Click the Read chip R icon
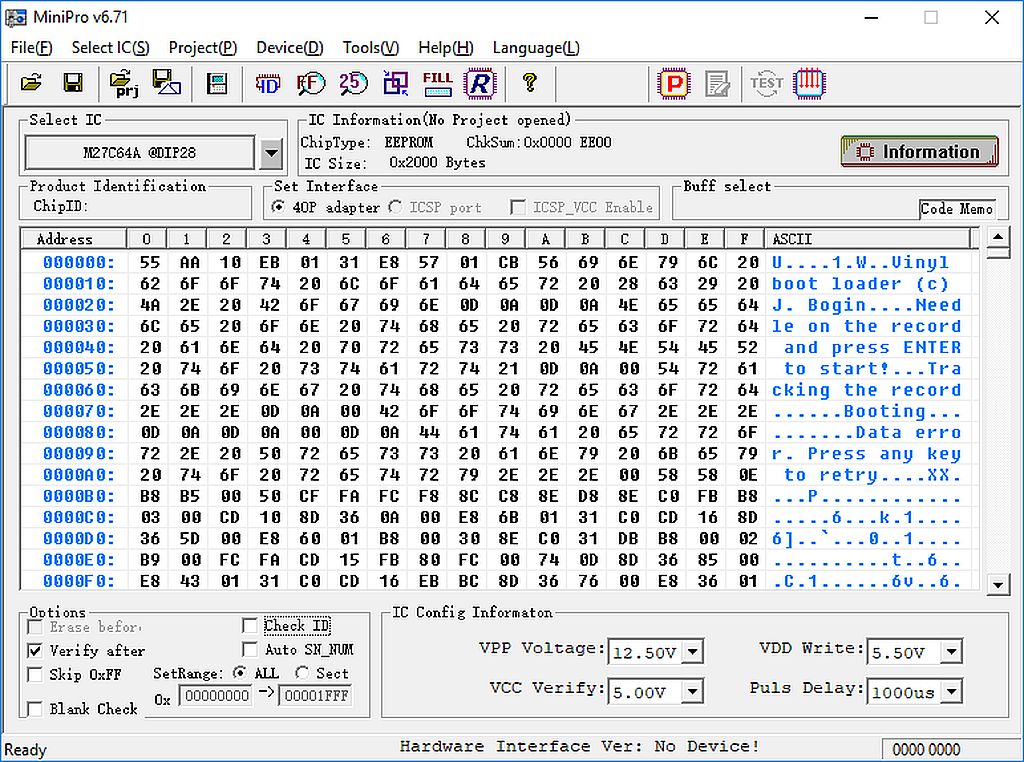This screenshot has height=762, width=1024. point(480,83)
